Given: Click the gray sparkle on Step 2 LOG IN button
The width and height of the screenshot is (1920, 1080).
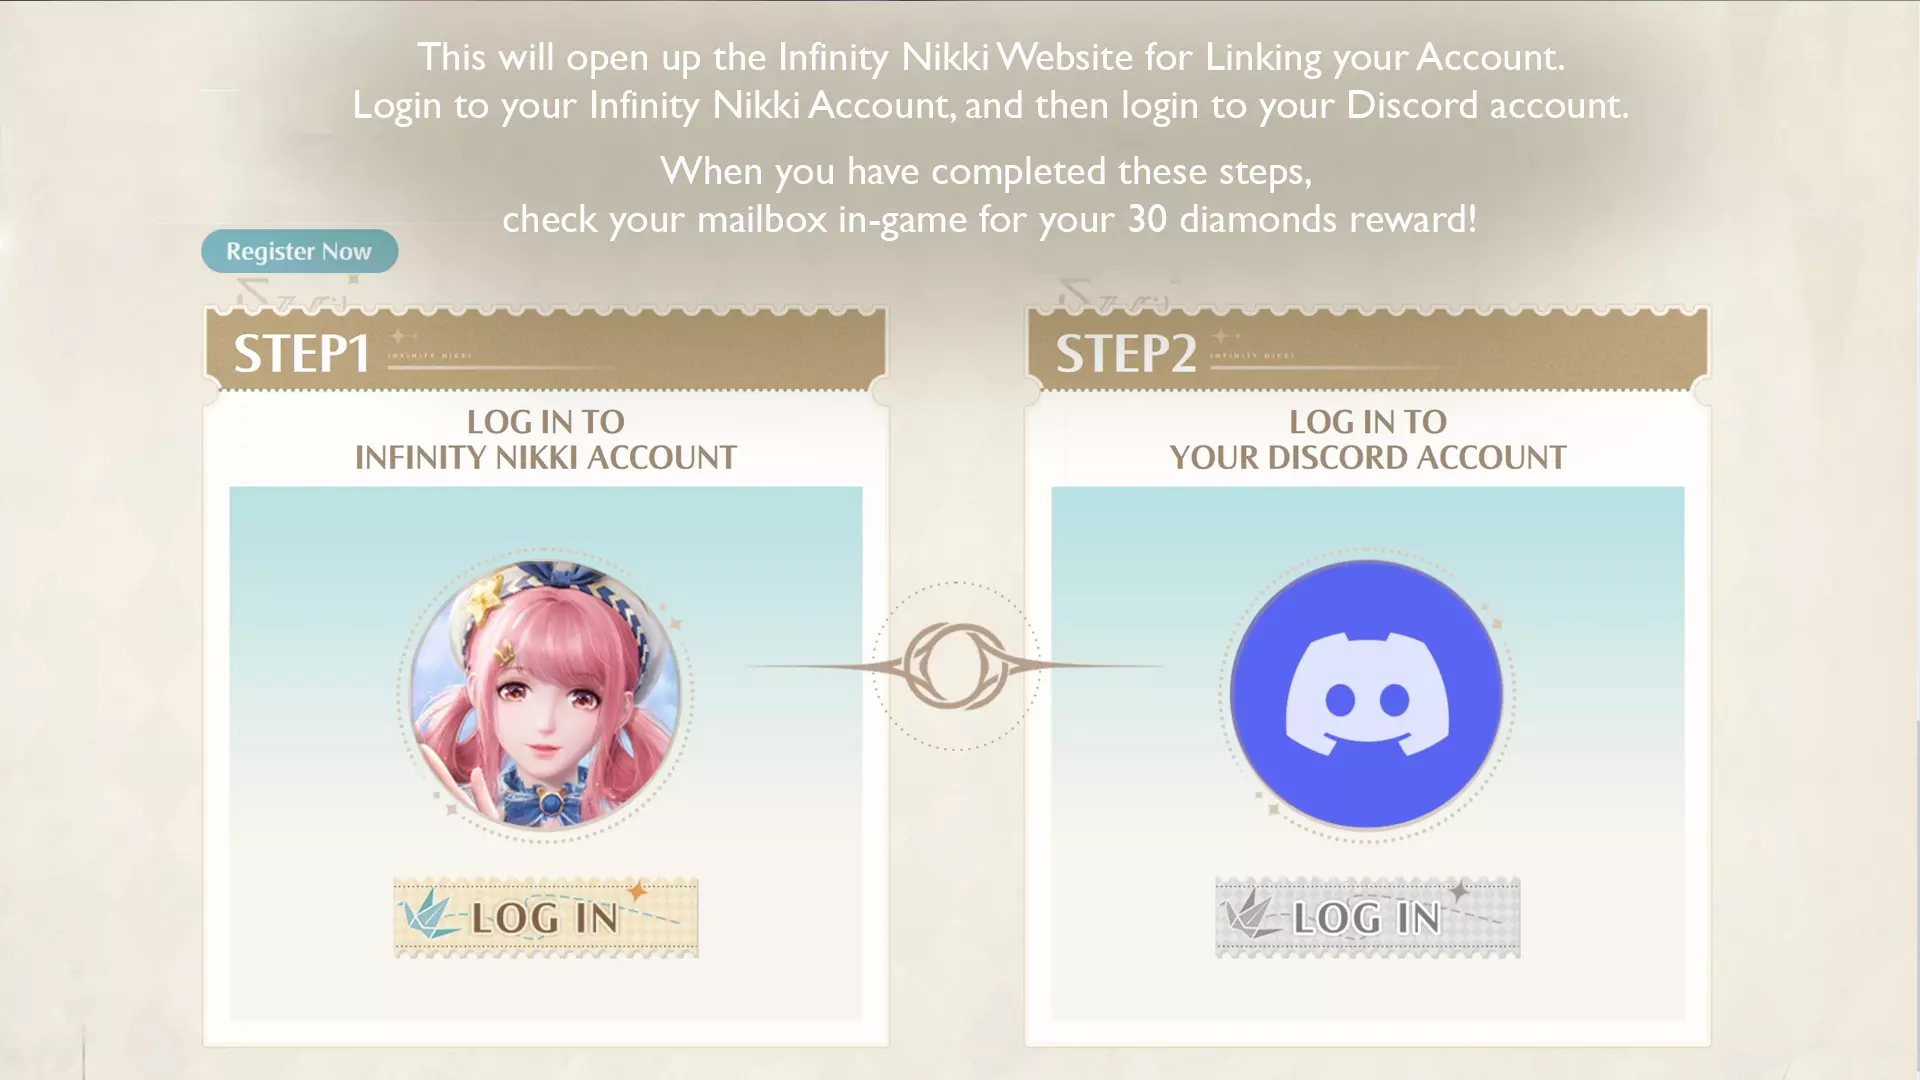Looking at the screenshot, I should pyautogui.click(x=1459, y=889).
